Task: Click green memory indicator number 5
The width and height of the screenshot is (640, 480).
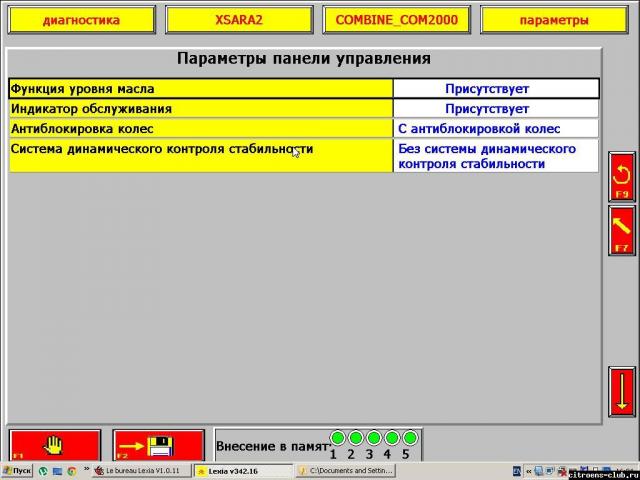Action: (409, 438)
